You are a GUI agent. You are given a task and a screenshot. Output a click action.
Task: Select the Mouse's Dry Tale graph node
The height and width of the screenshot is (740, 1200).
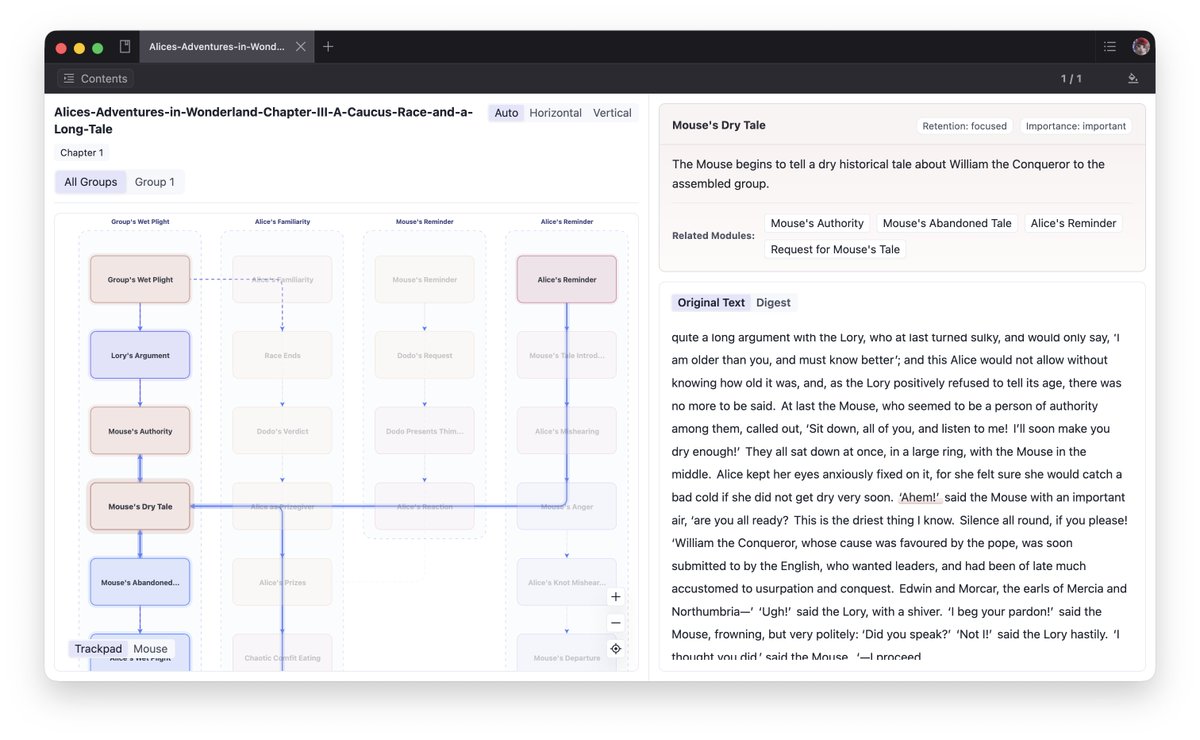coord(140,507)
